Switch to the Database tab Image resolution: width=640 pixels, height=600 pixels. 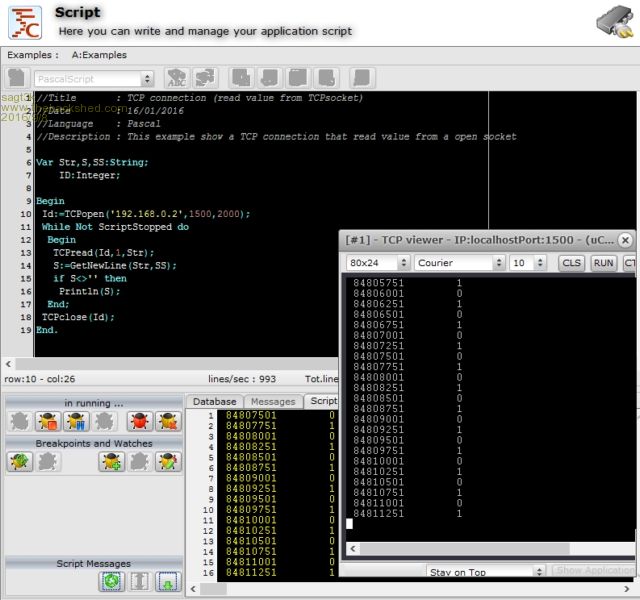point(214,401)
